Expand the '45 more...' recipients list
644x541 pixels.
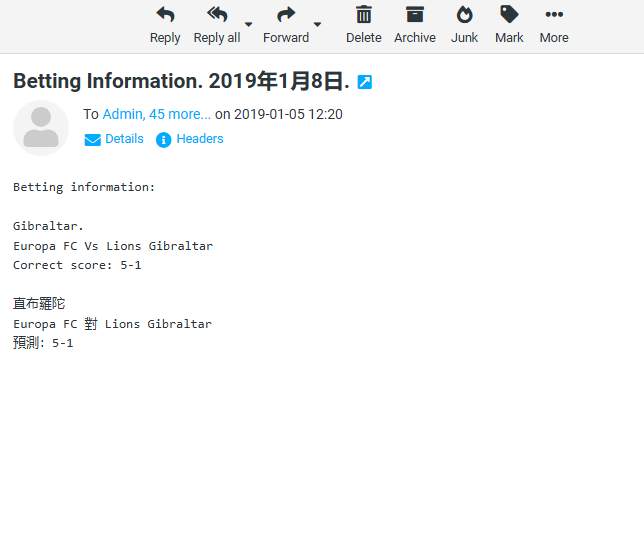[x=180, y=114]
